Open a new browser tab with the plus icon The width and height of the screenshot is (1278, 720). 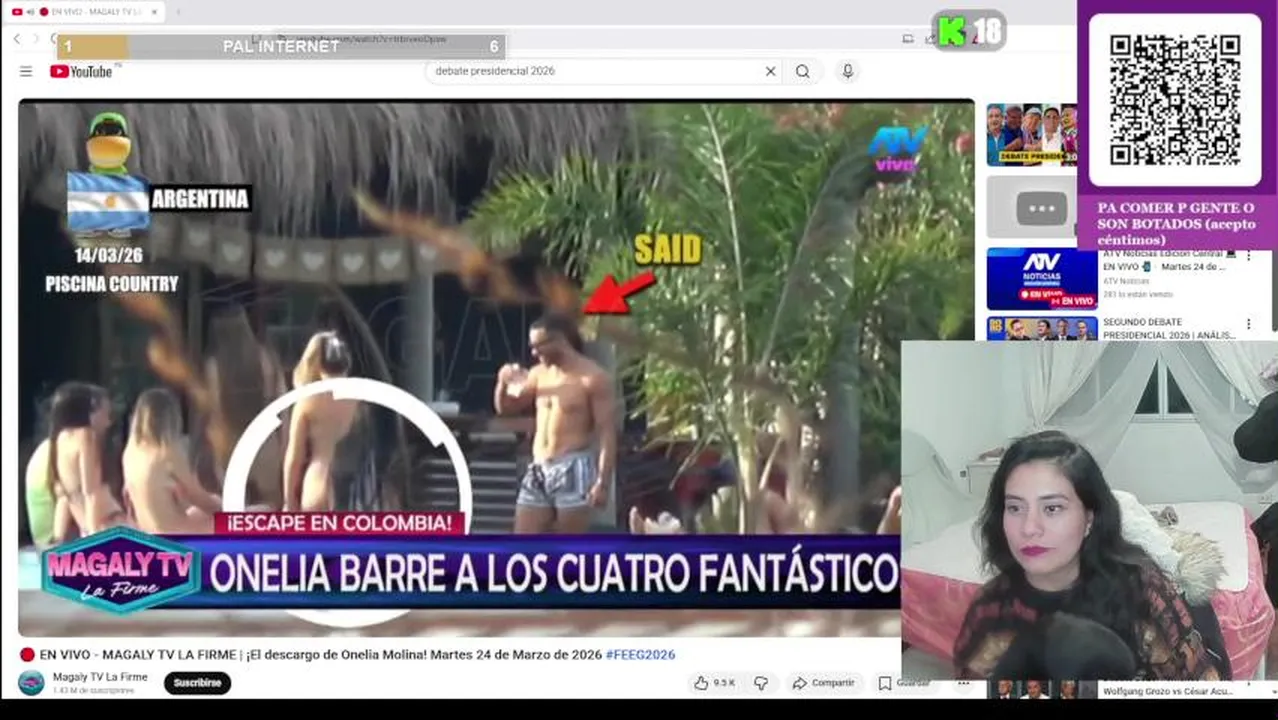click(x=178, y=12)
